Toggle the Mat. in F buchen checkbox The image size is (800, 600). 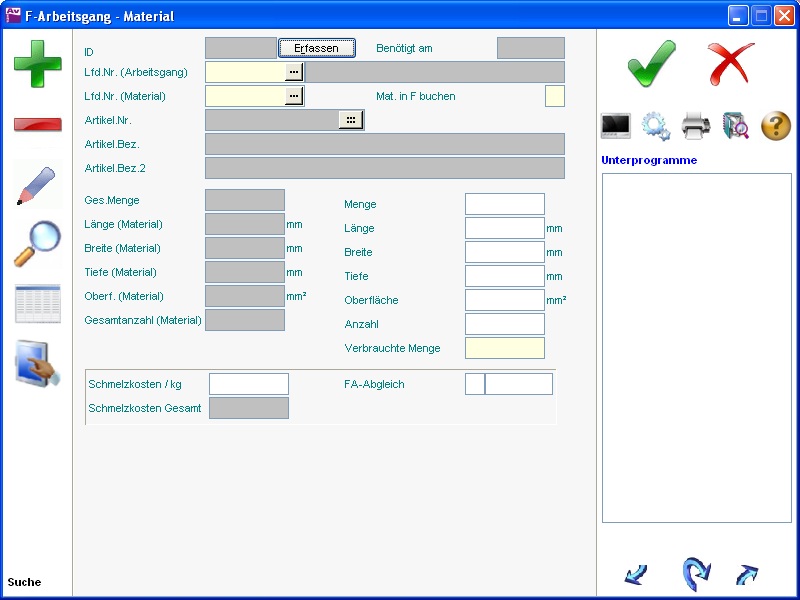coord(555,96)
